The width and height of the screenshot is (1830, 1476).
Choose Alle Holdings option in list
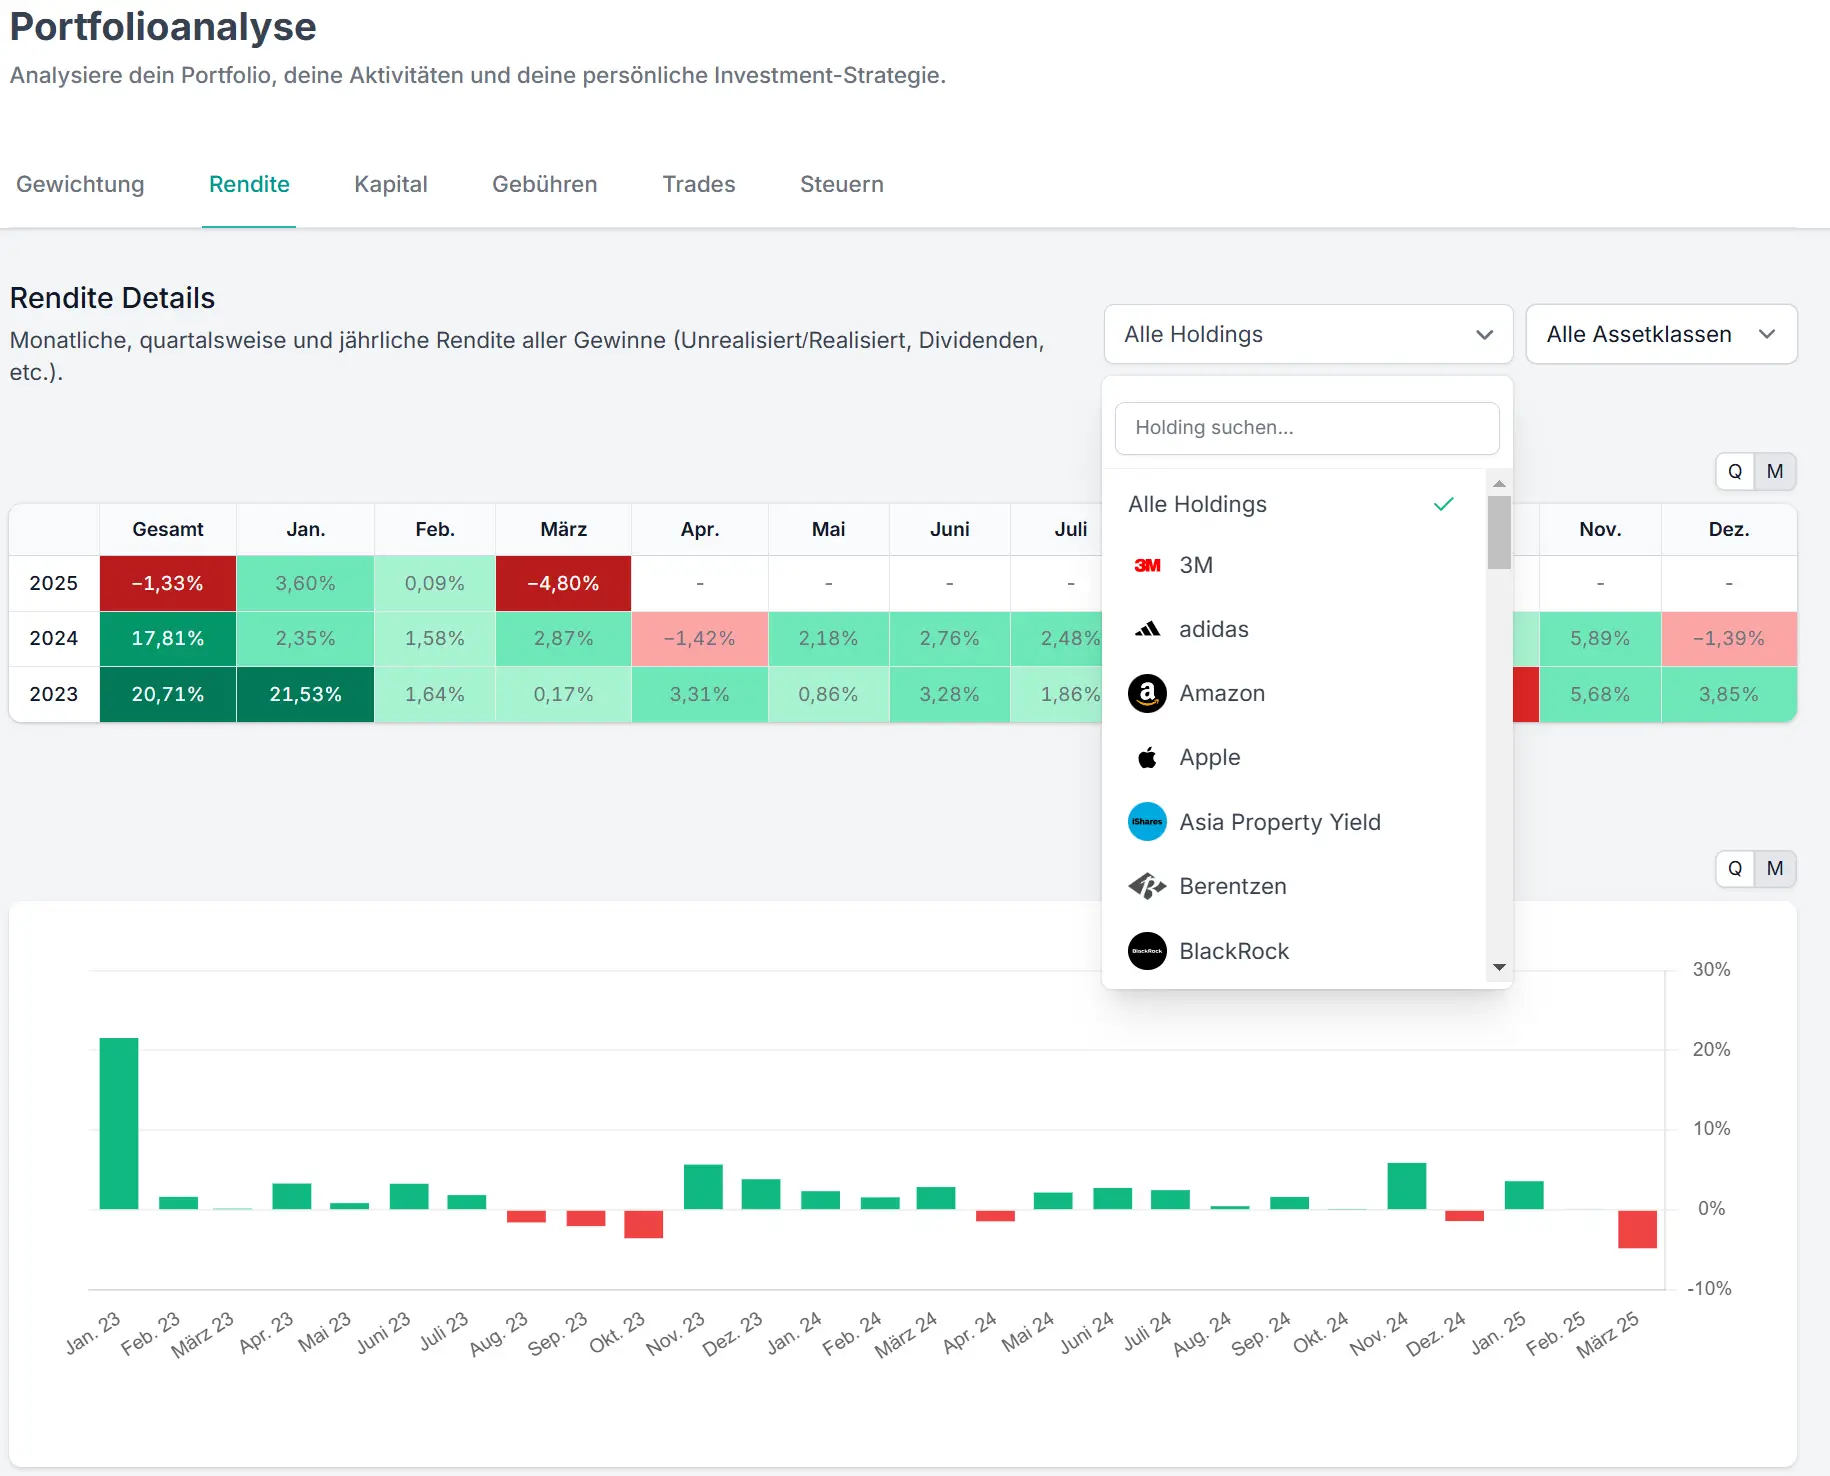[x=1294, y=504]
